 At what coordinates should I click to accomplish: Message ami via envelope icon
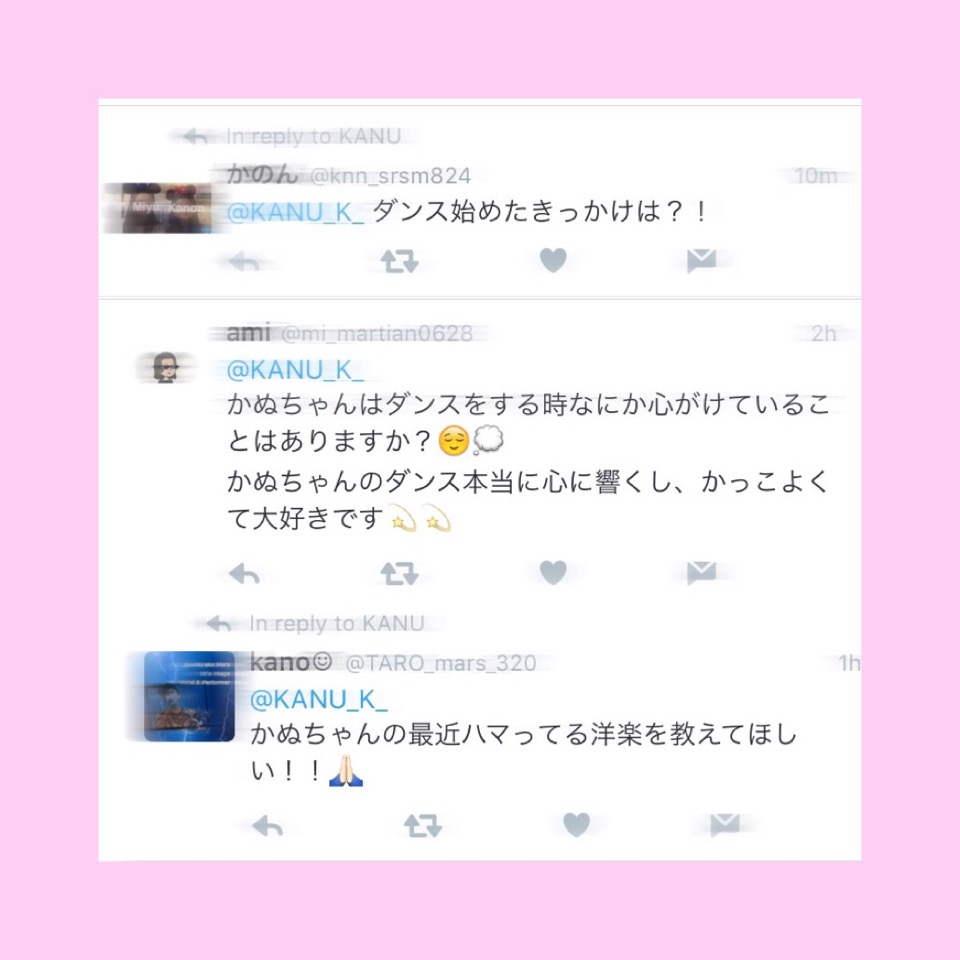coord(702,572)
